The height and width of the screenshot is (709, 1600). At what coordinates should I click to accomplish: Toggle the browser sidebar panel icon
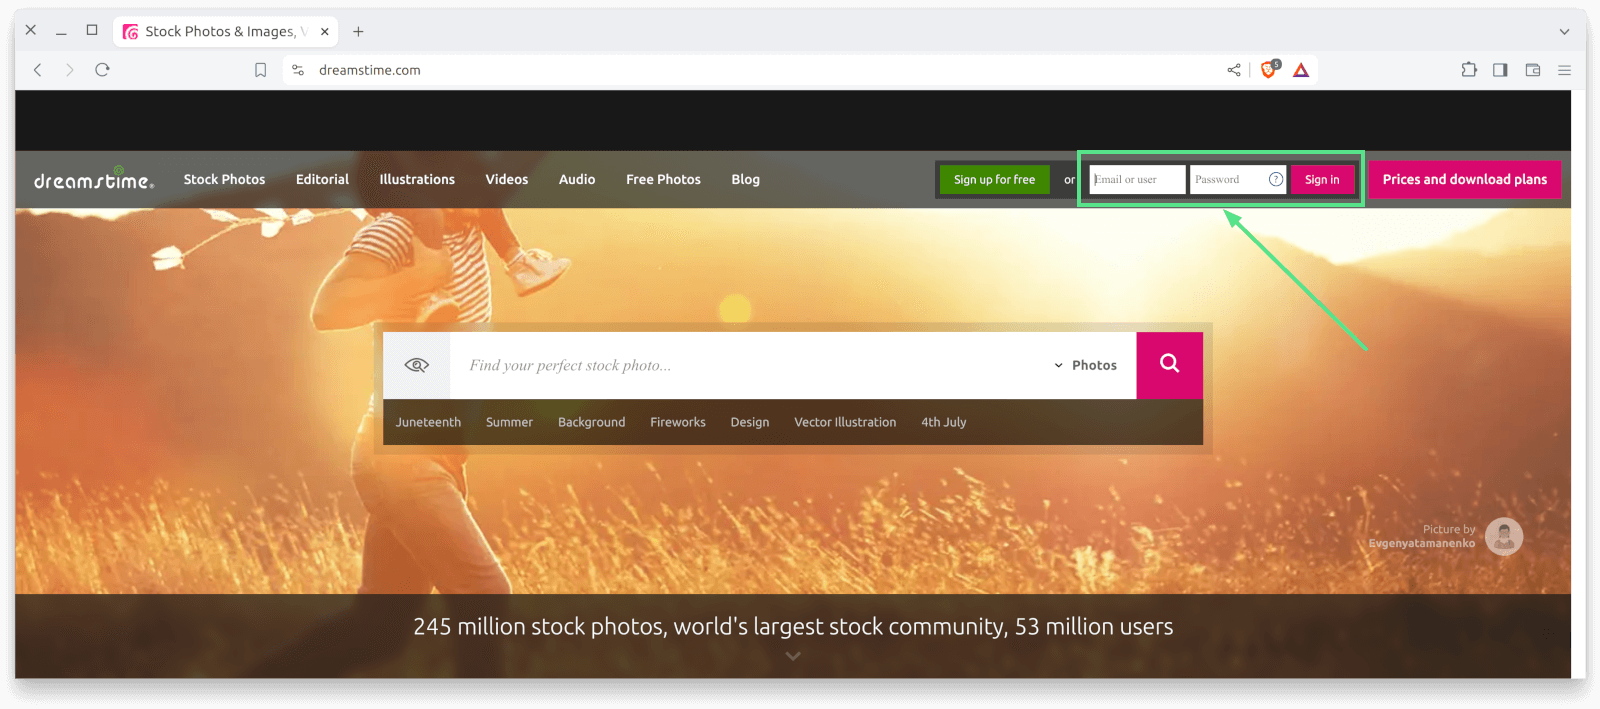pyautogui.click(x=1500, y=70)
